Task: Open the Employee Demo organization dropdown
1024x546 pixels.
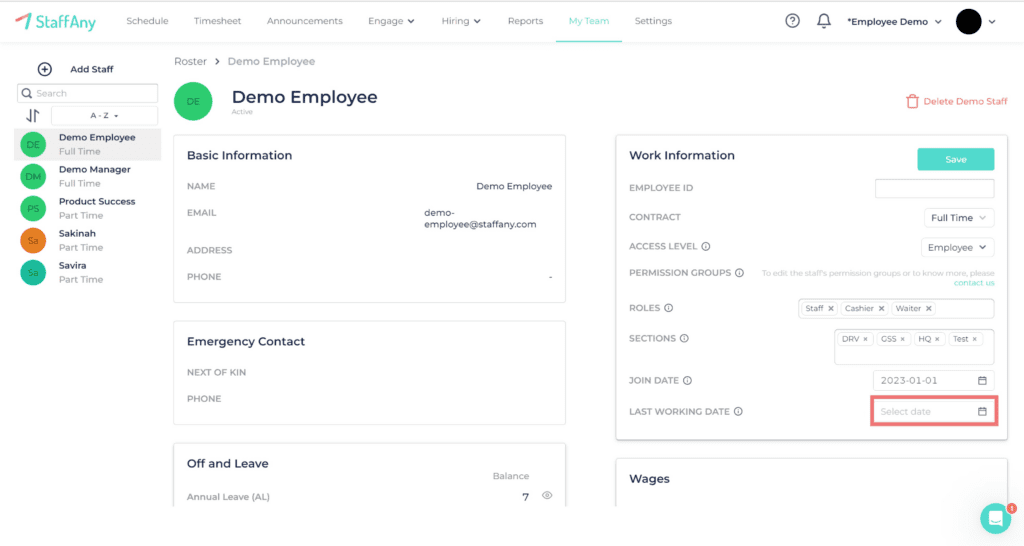Action: (894, 22)
